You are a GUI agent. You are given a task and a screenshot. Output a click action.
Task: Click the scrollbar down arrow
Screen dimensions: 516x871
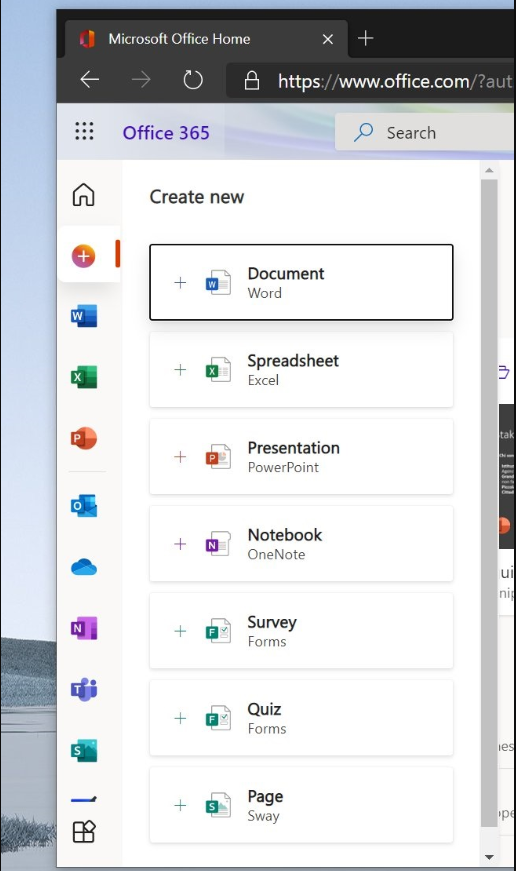tap(489, 857)
